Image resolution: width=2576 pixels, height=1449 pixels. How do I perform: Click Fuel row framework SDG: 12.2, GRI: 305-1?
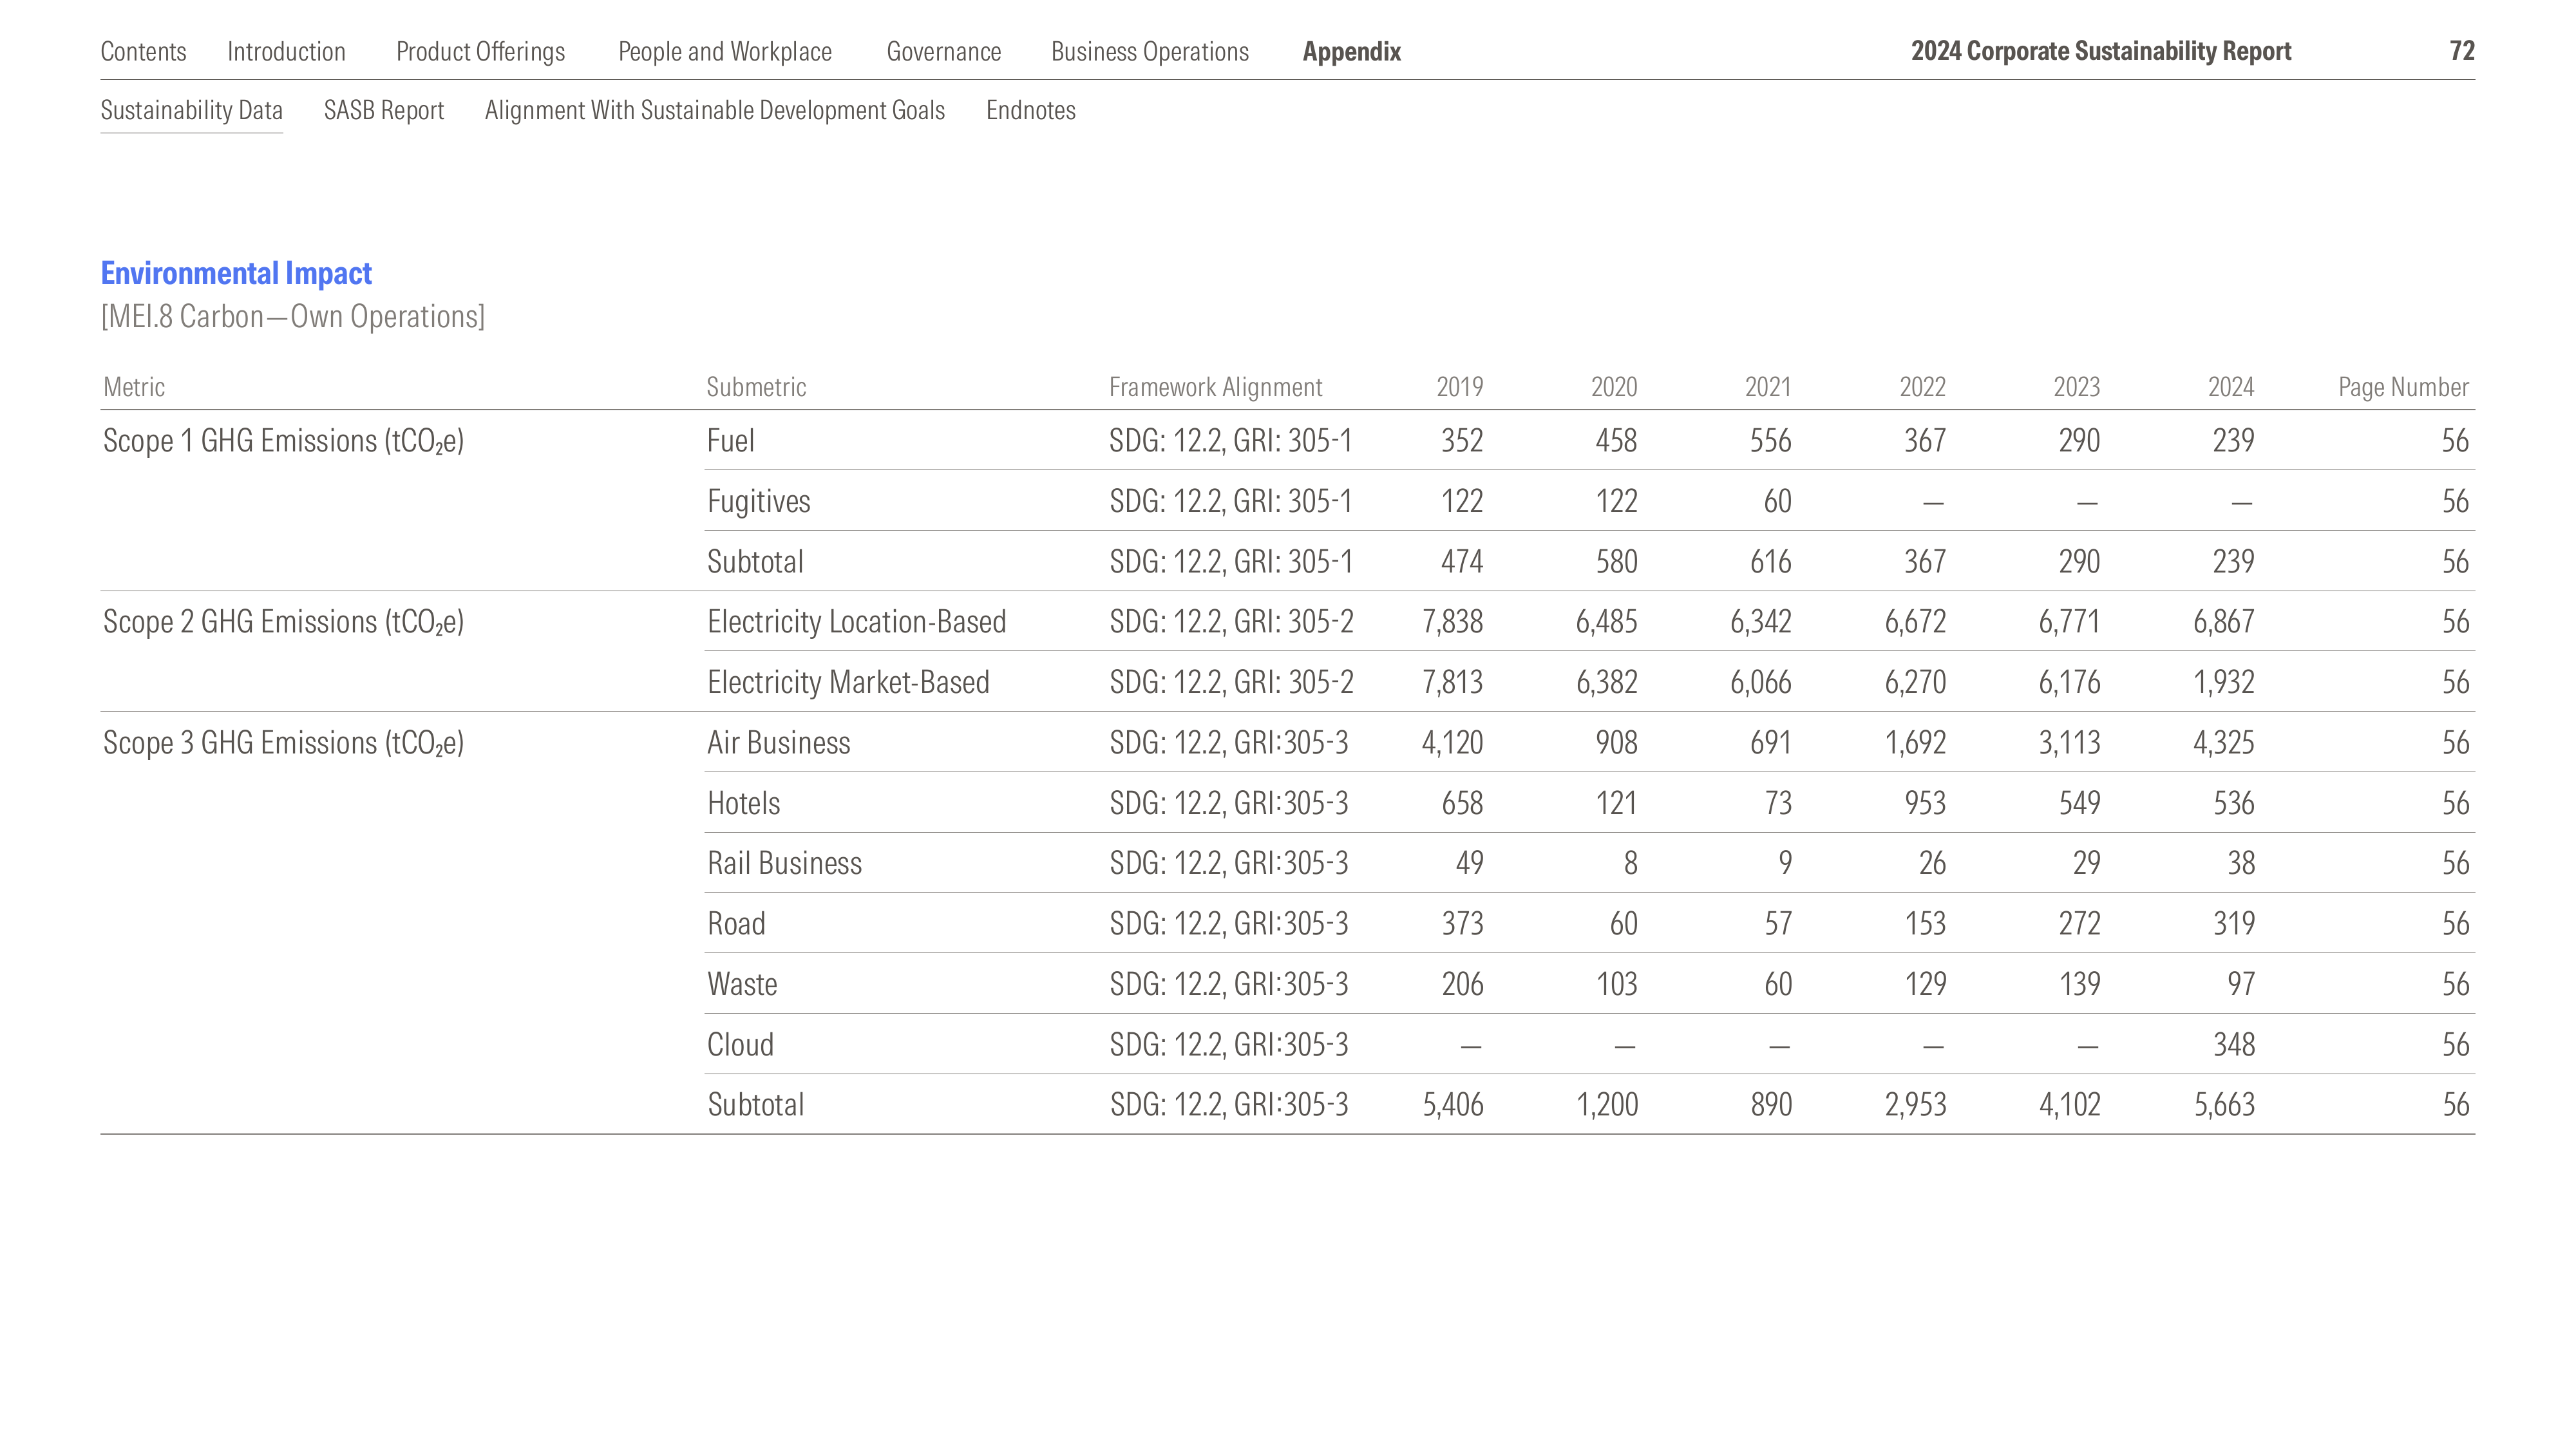click(x=1231, y=441)
